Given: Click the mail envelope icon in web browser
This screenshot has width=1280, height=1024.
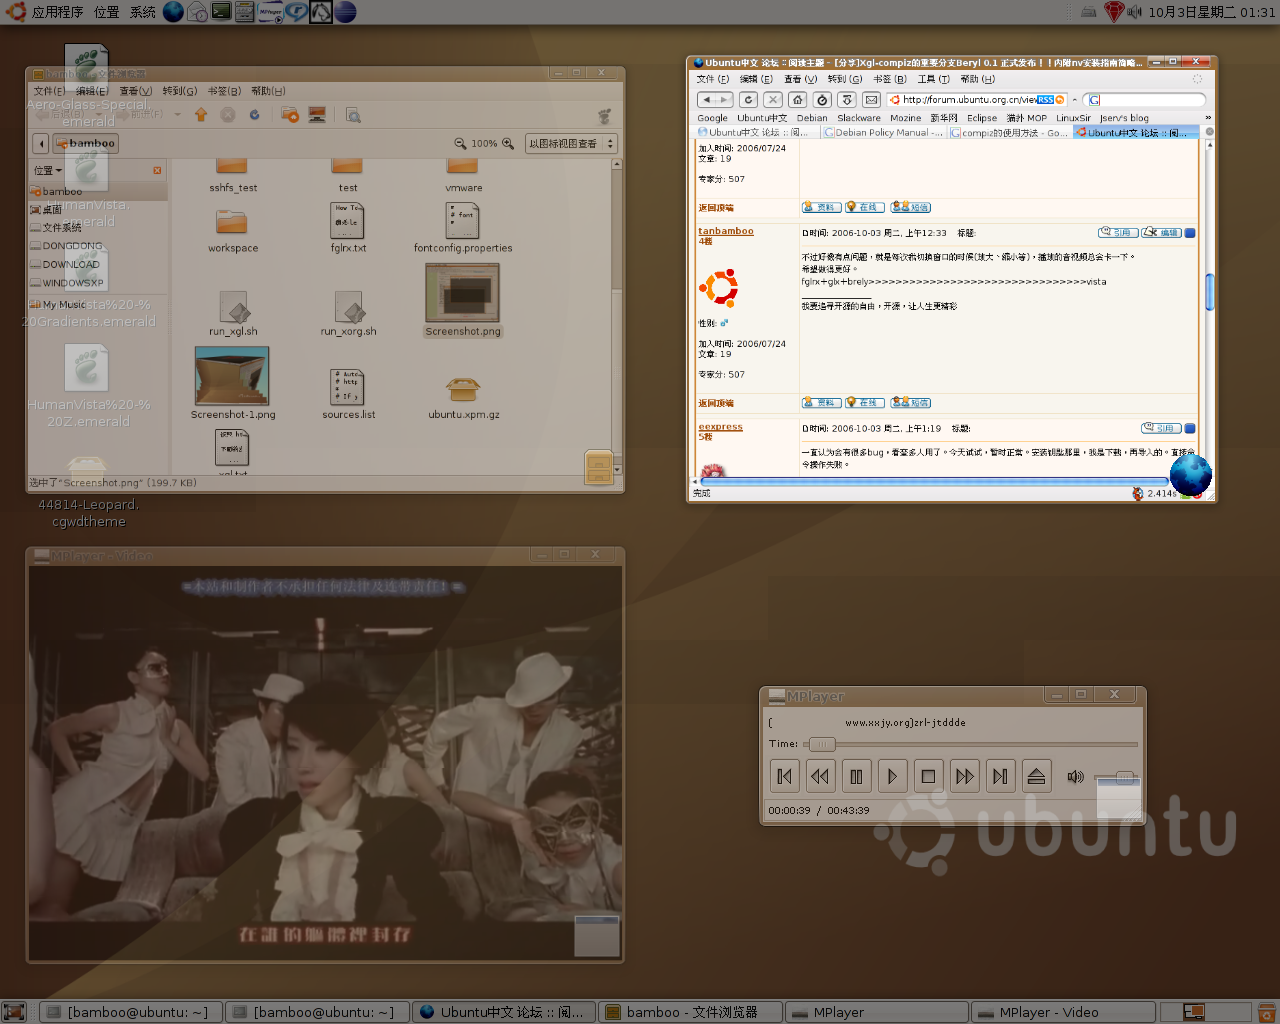Looking at the screenshot, I should (872, 99).
